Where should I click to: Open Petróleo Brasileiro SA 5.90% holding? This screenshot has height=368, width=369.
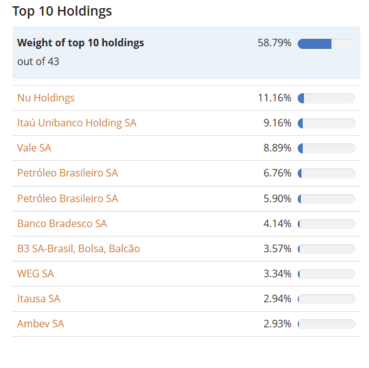[x=67, y=198]
